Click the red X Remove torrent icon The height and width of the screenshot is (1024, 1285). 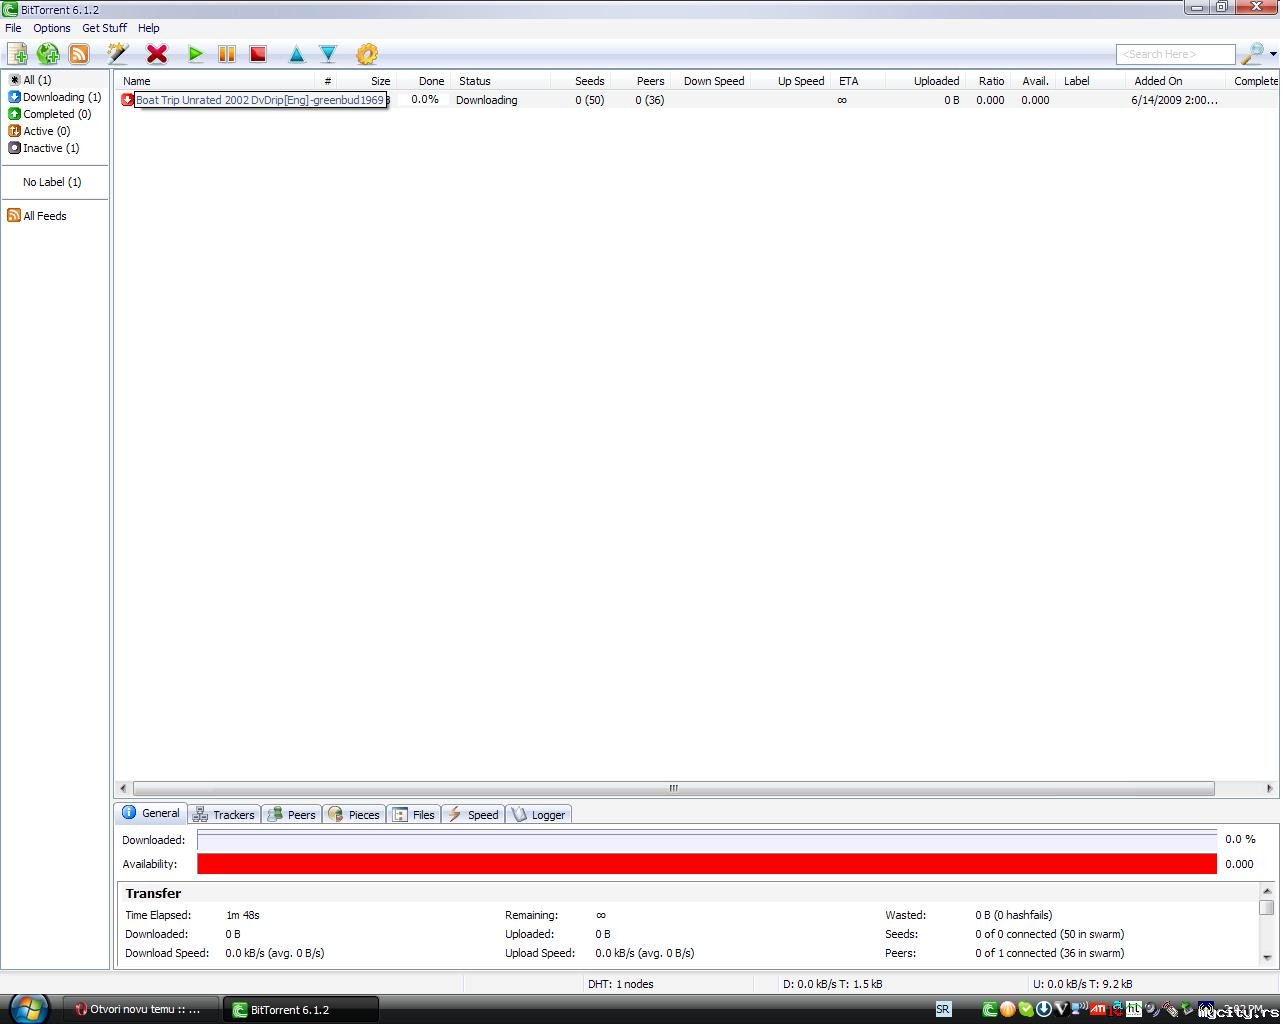tap(157, 54)
